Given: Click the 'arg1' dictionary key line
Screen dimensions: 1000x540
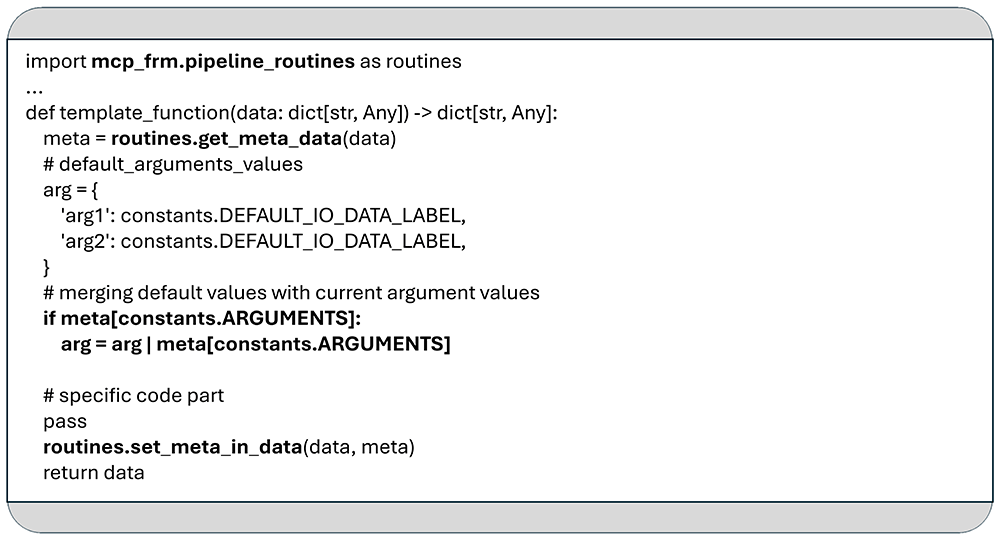Looking at the screenshot, I should pyautogui.click(x=263, y=215).
